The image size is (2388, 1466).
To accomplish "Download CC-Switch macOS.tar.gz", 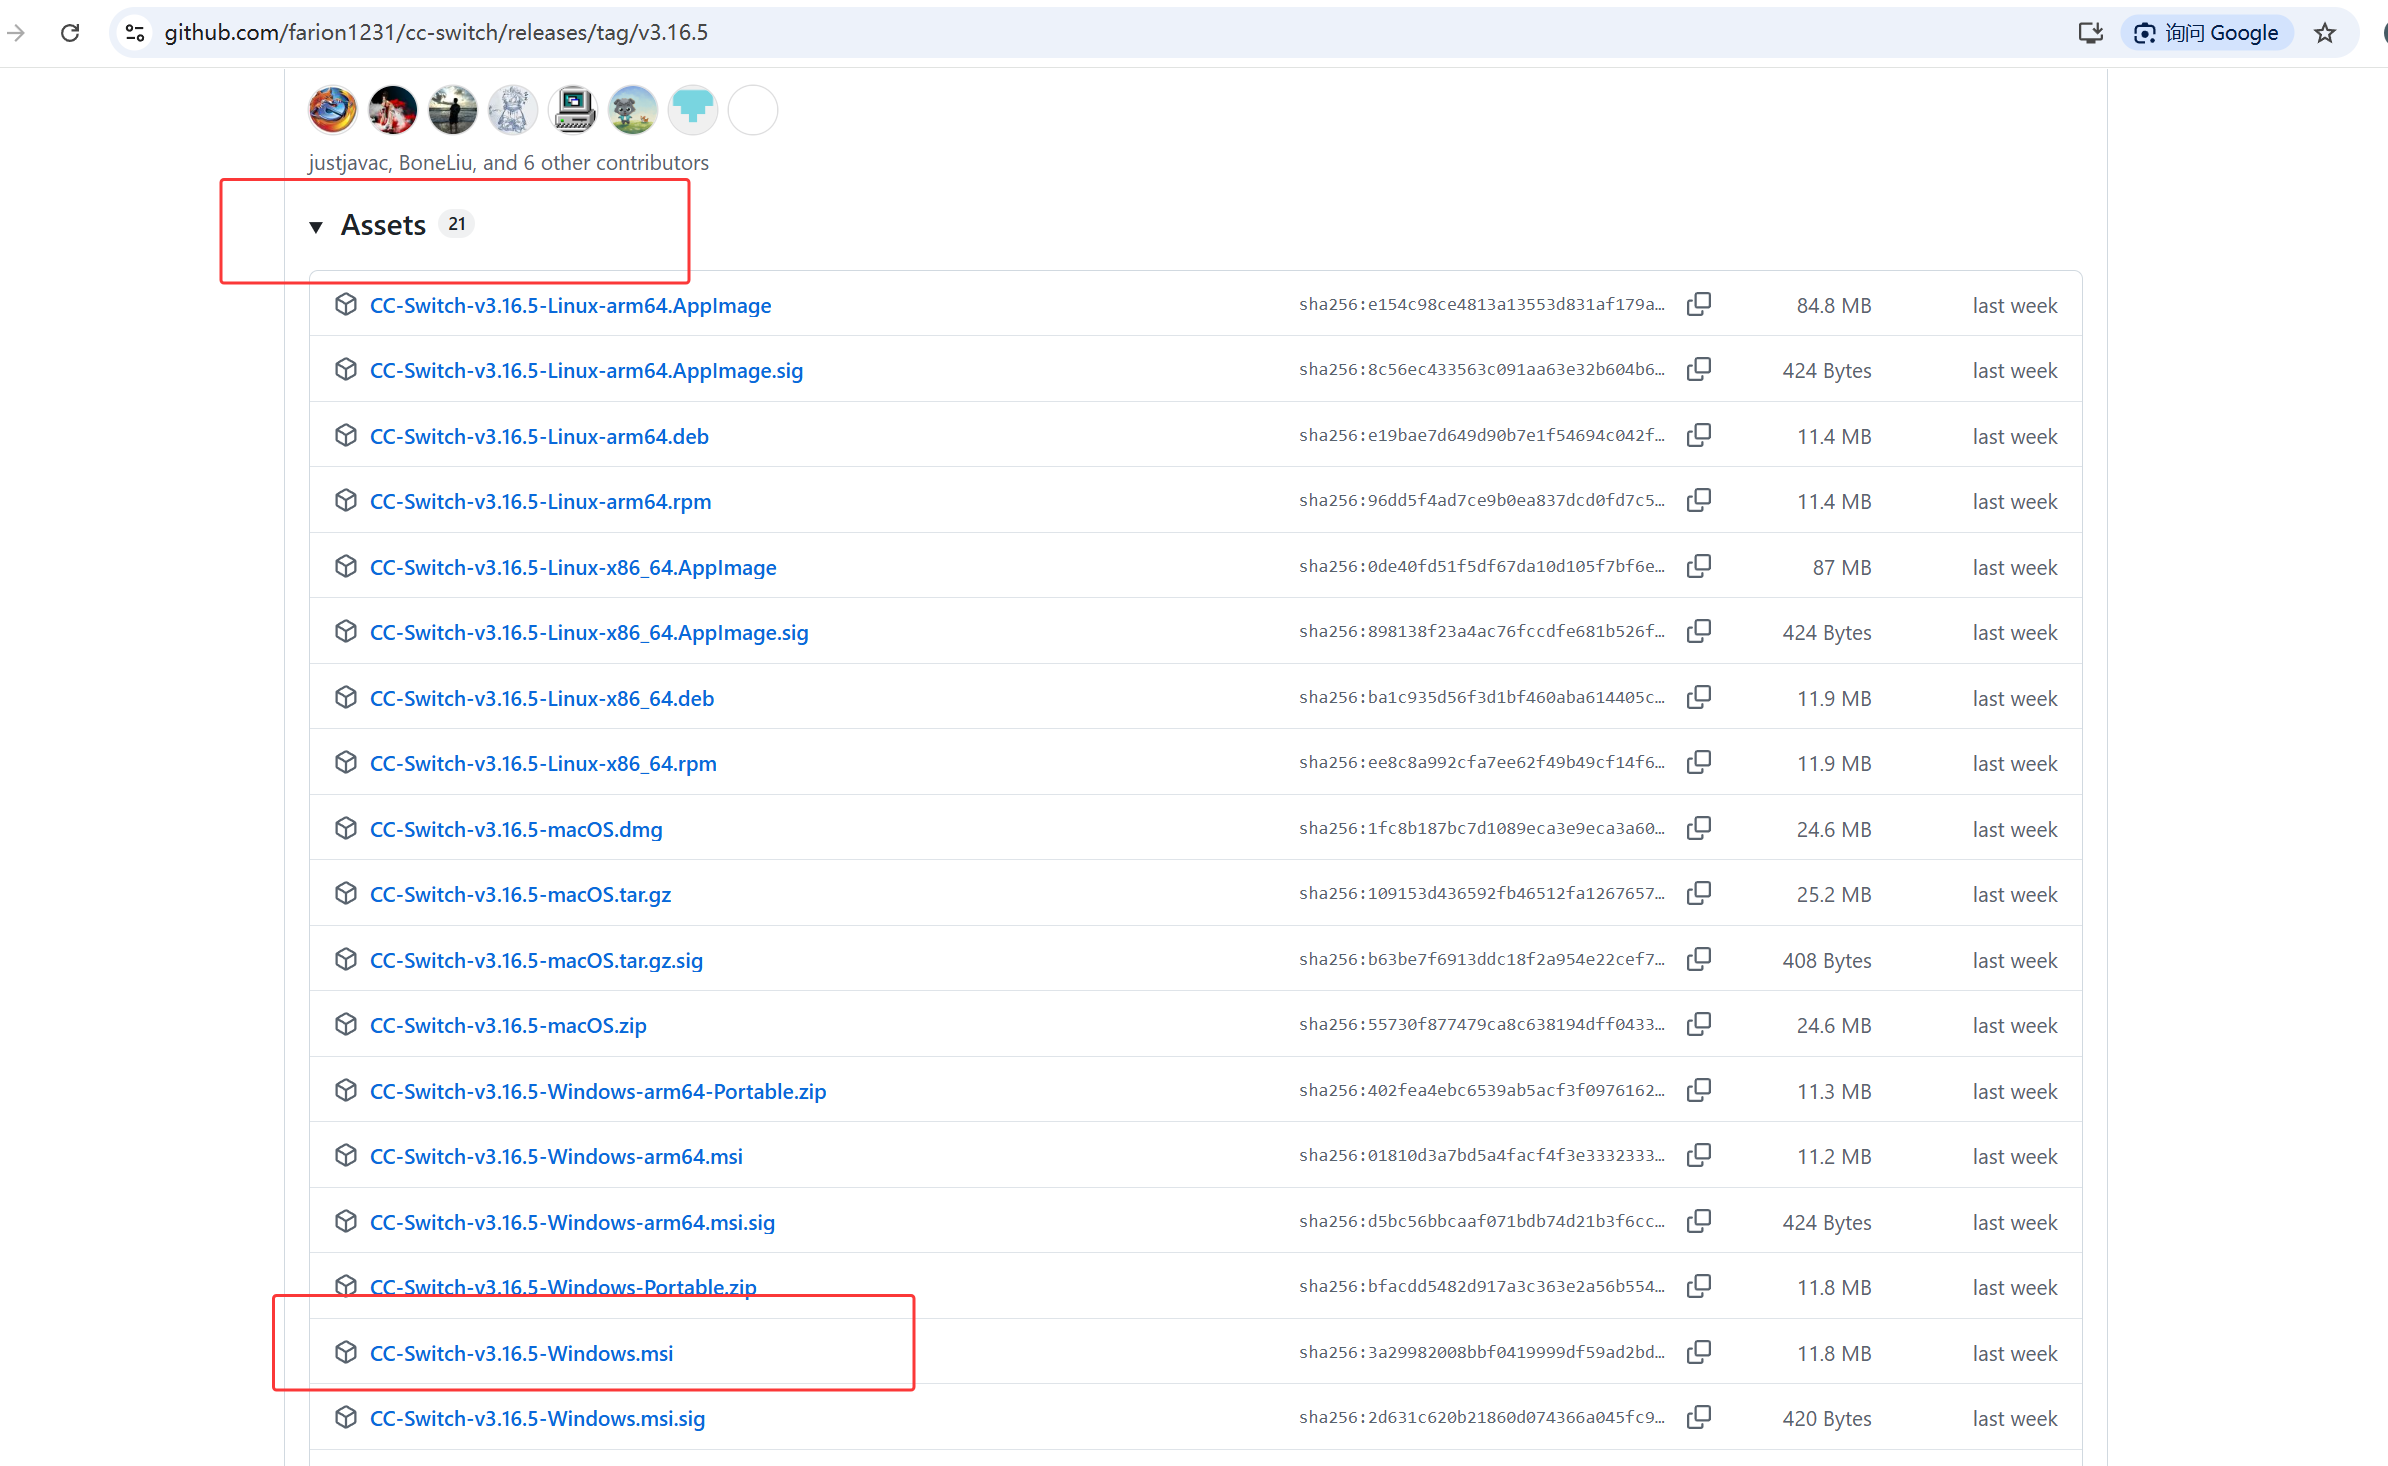I will point(520,895).
